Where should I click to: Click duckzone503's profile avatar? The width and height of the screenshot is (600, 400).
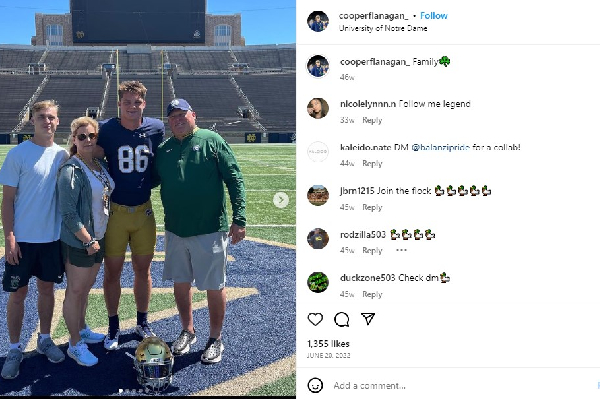[318, 282]
